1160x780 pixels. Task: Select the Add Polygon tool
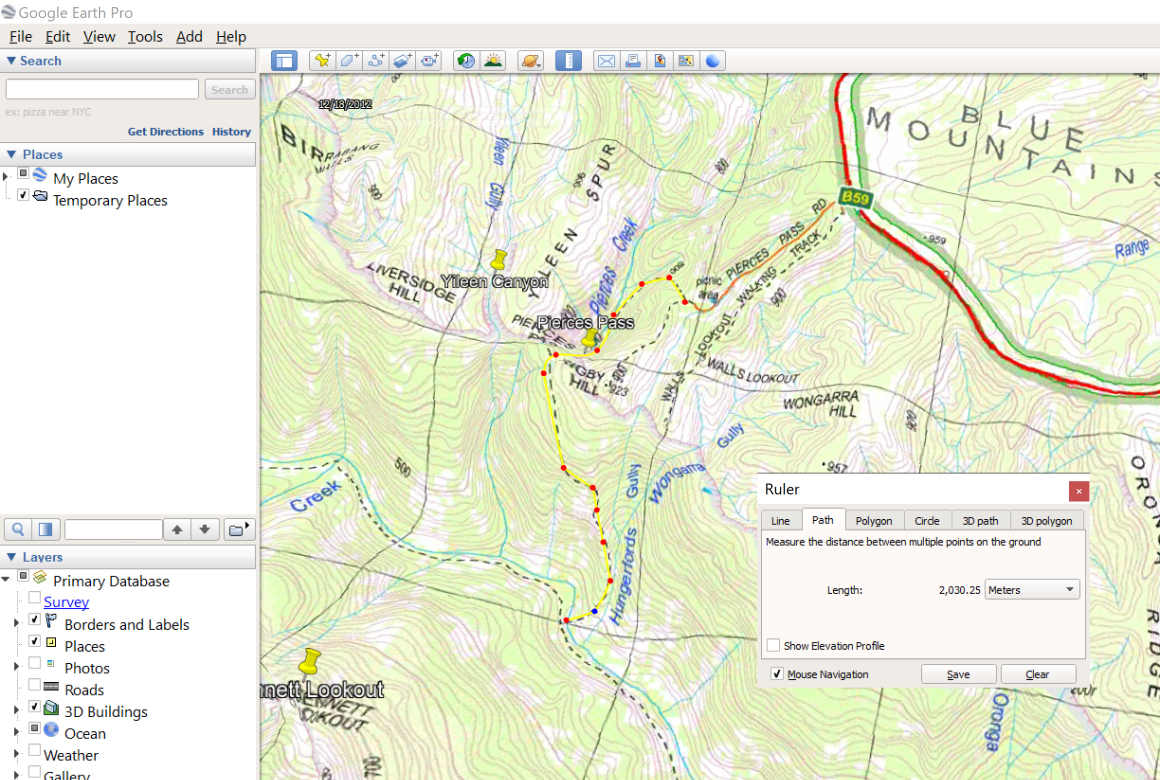[348, 60]
